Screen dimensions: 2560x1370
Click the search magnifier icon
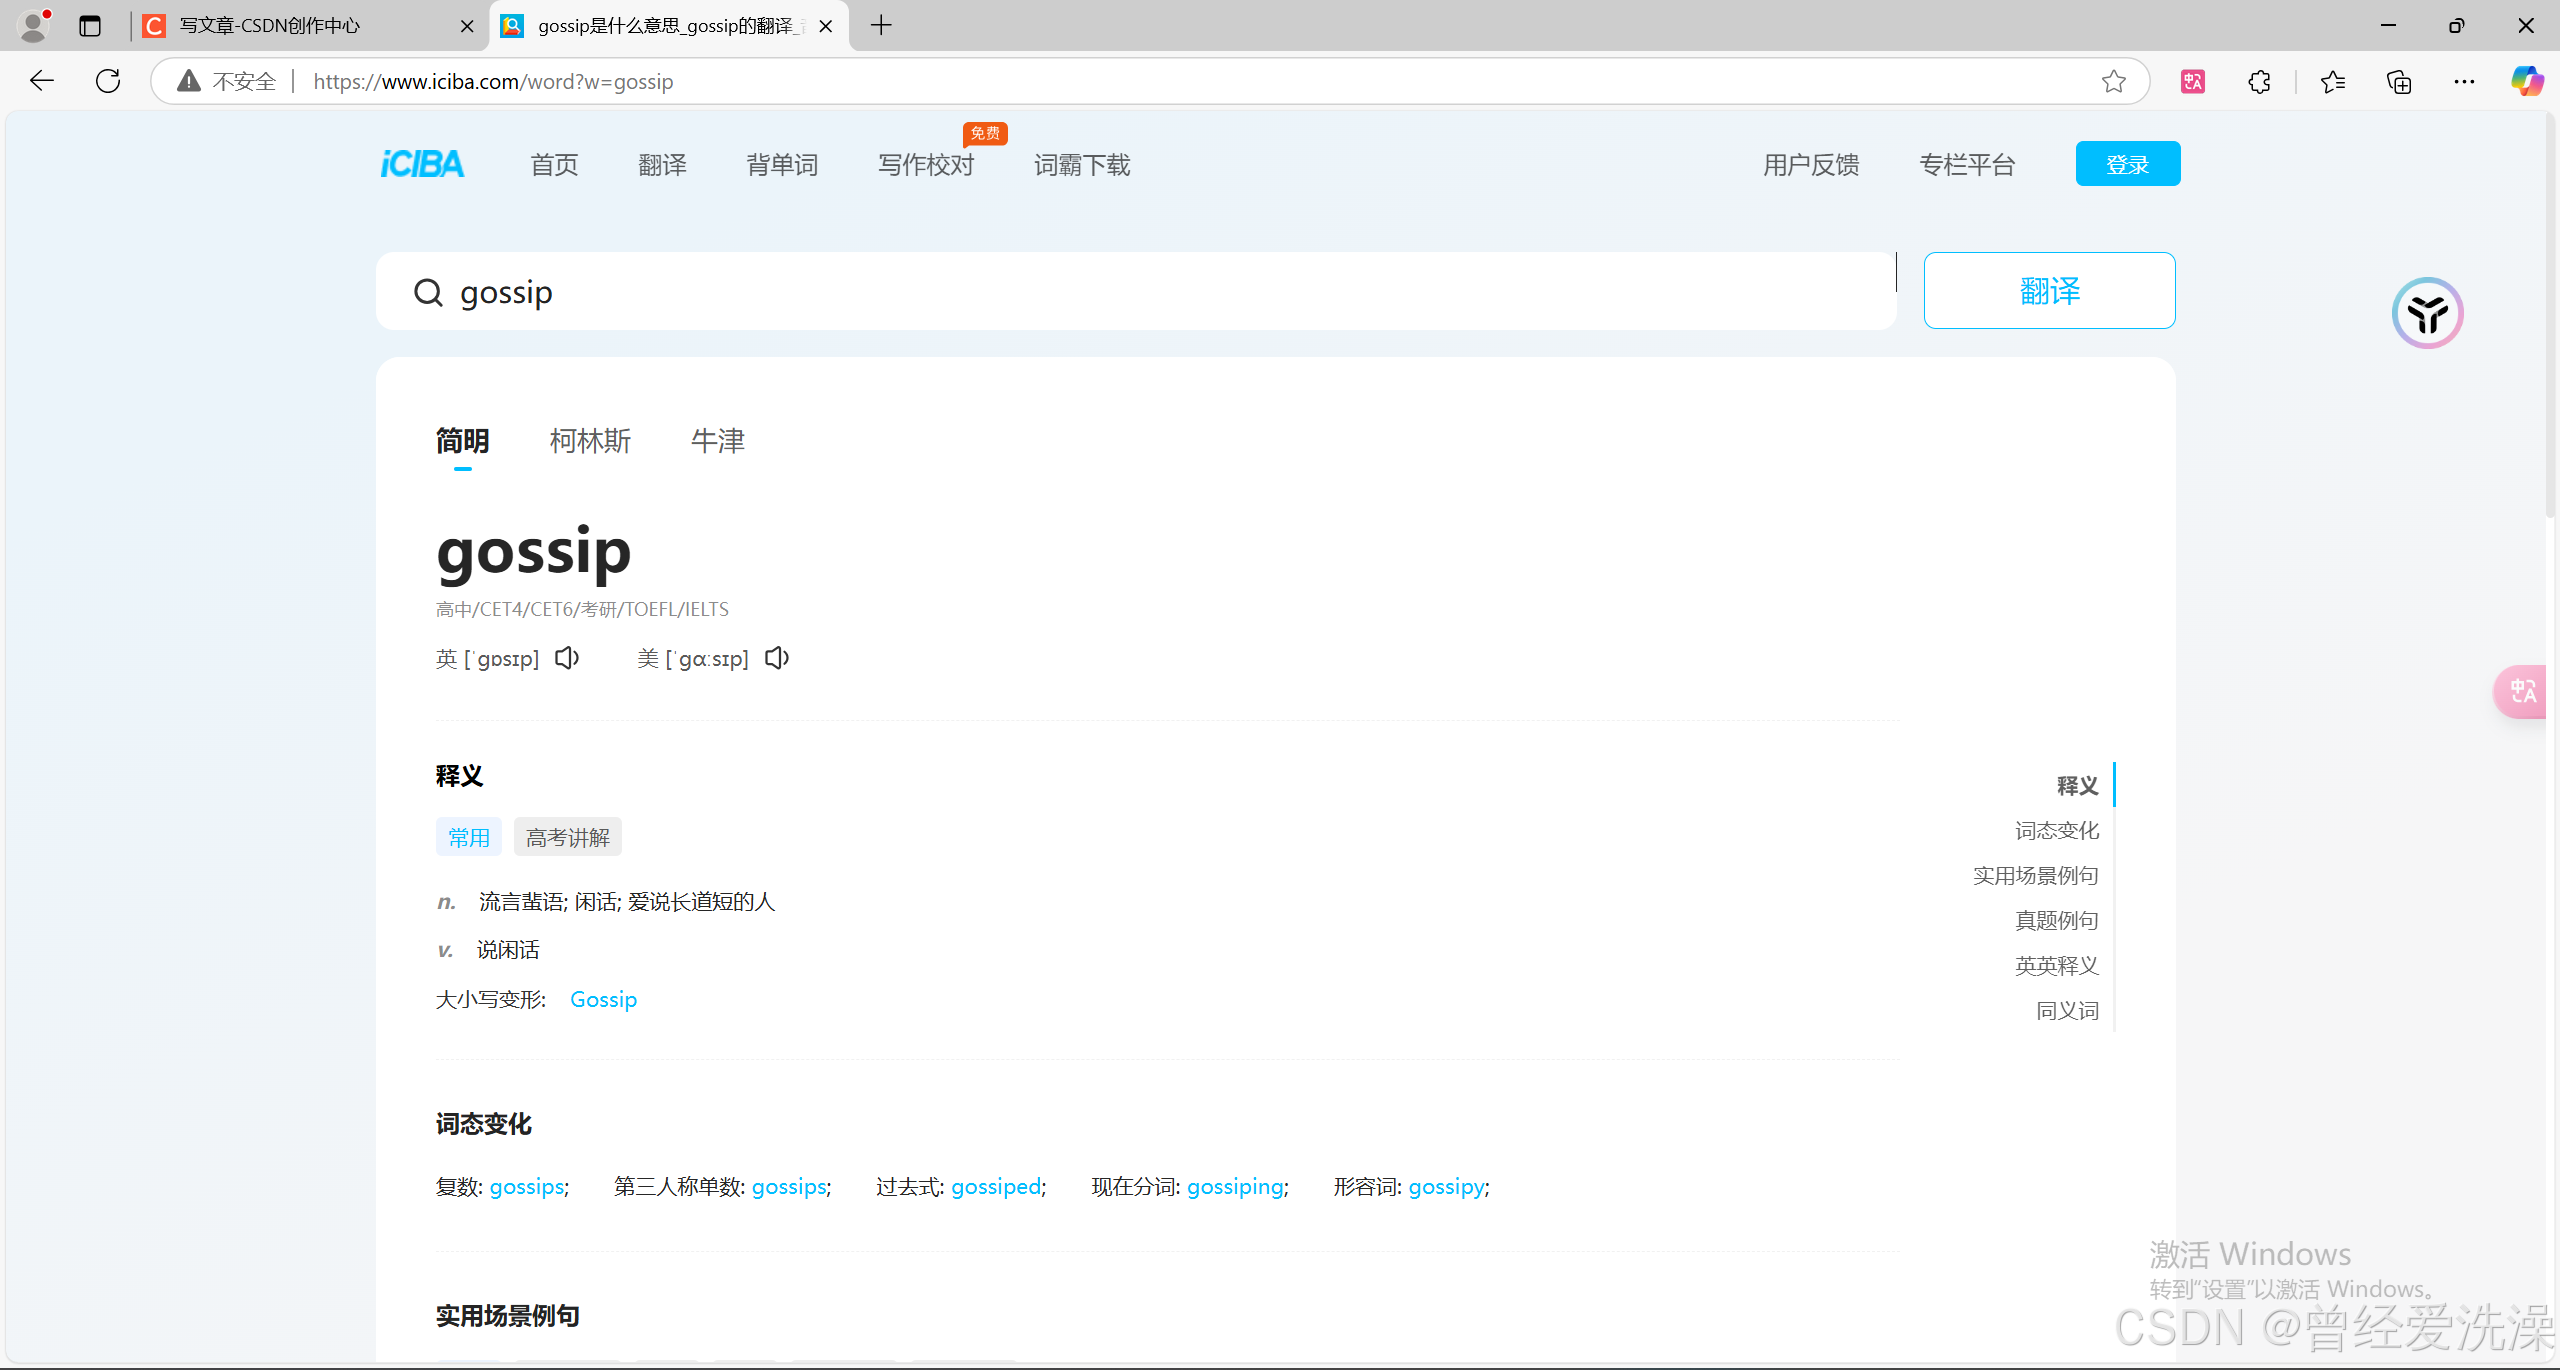tap(428, 292)
